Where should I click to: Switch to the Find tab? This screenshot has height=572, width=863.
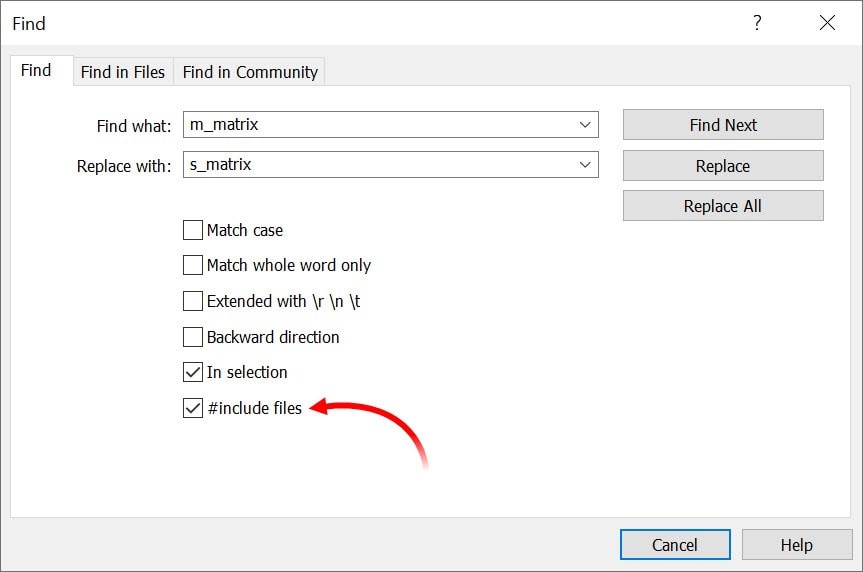click(x=36, y=71)
